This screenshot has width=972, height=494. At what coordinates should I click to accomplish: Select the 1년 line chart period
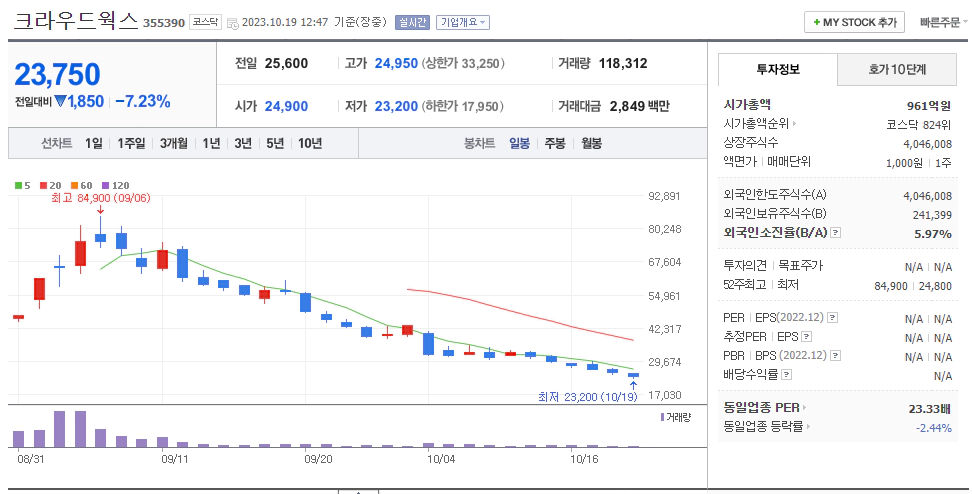click(211, 143)
